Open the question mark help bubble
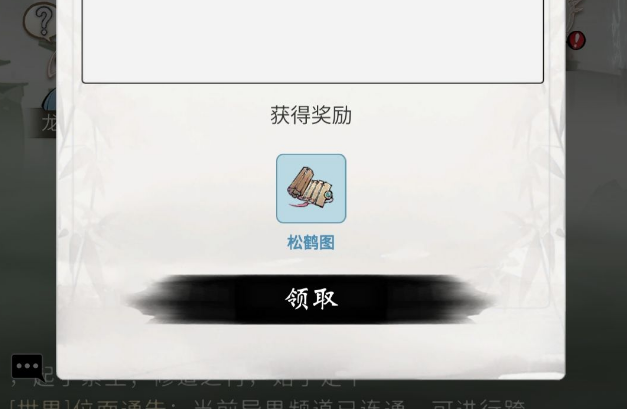627x409 pixels. (40, 21)
